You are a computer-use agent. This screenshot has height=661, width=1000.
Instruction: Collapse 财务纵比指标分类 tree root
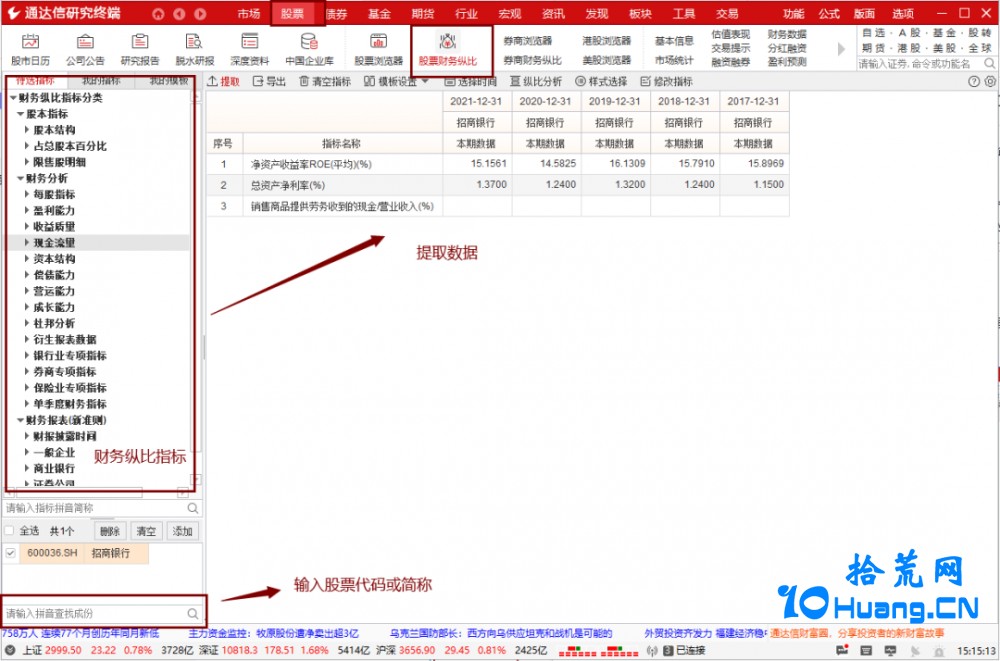pos(13,98)
